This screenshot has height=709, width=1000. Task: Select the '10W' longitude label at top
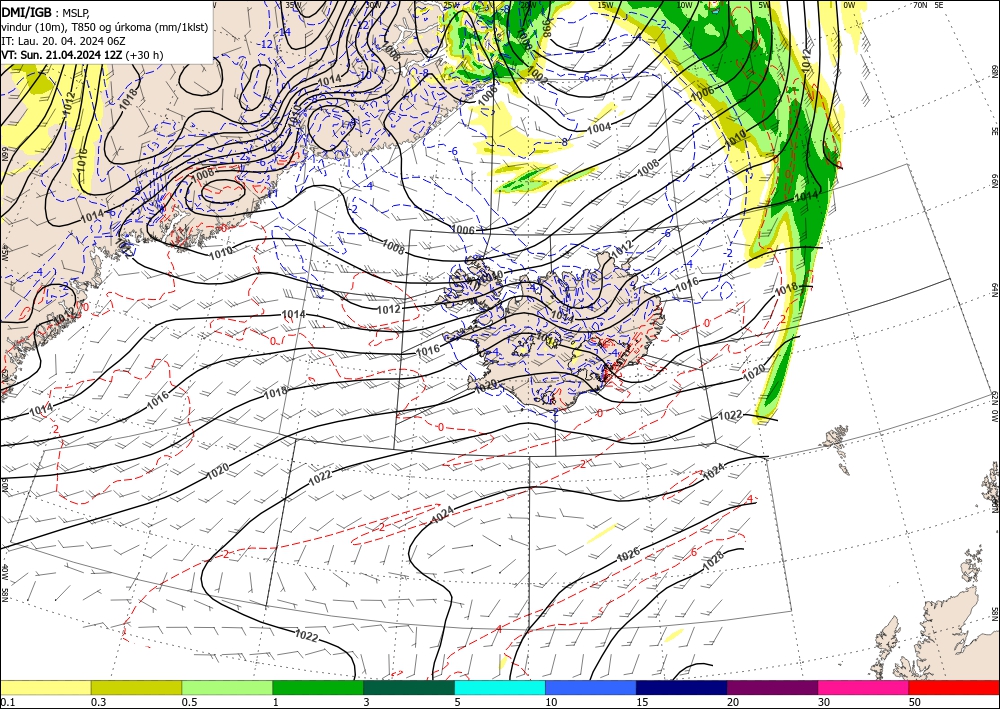click(x=684, y=4)
